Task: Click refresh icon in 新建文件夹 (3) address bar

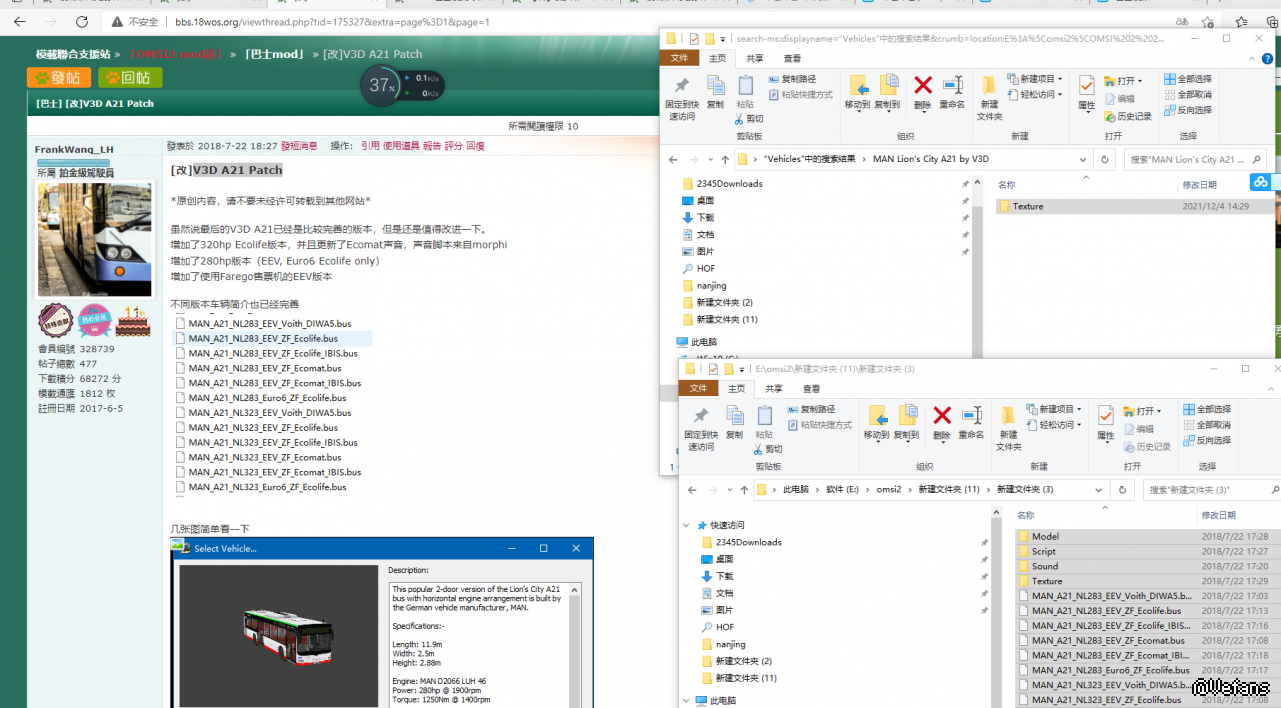Action: [x=1124, y=490]
